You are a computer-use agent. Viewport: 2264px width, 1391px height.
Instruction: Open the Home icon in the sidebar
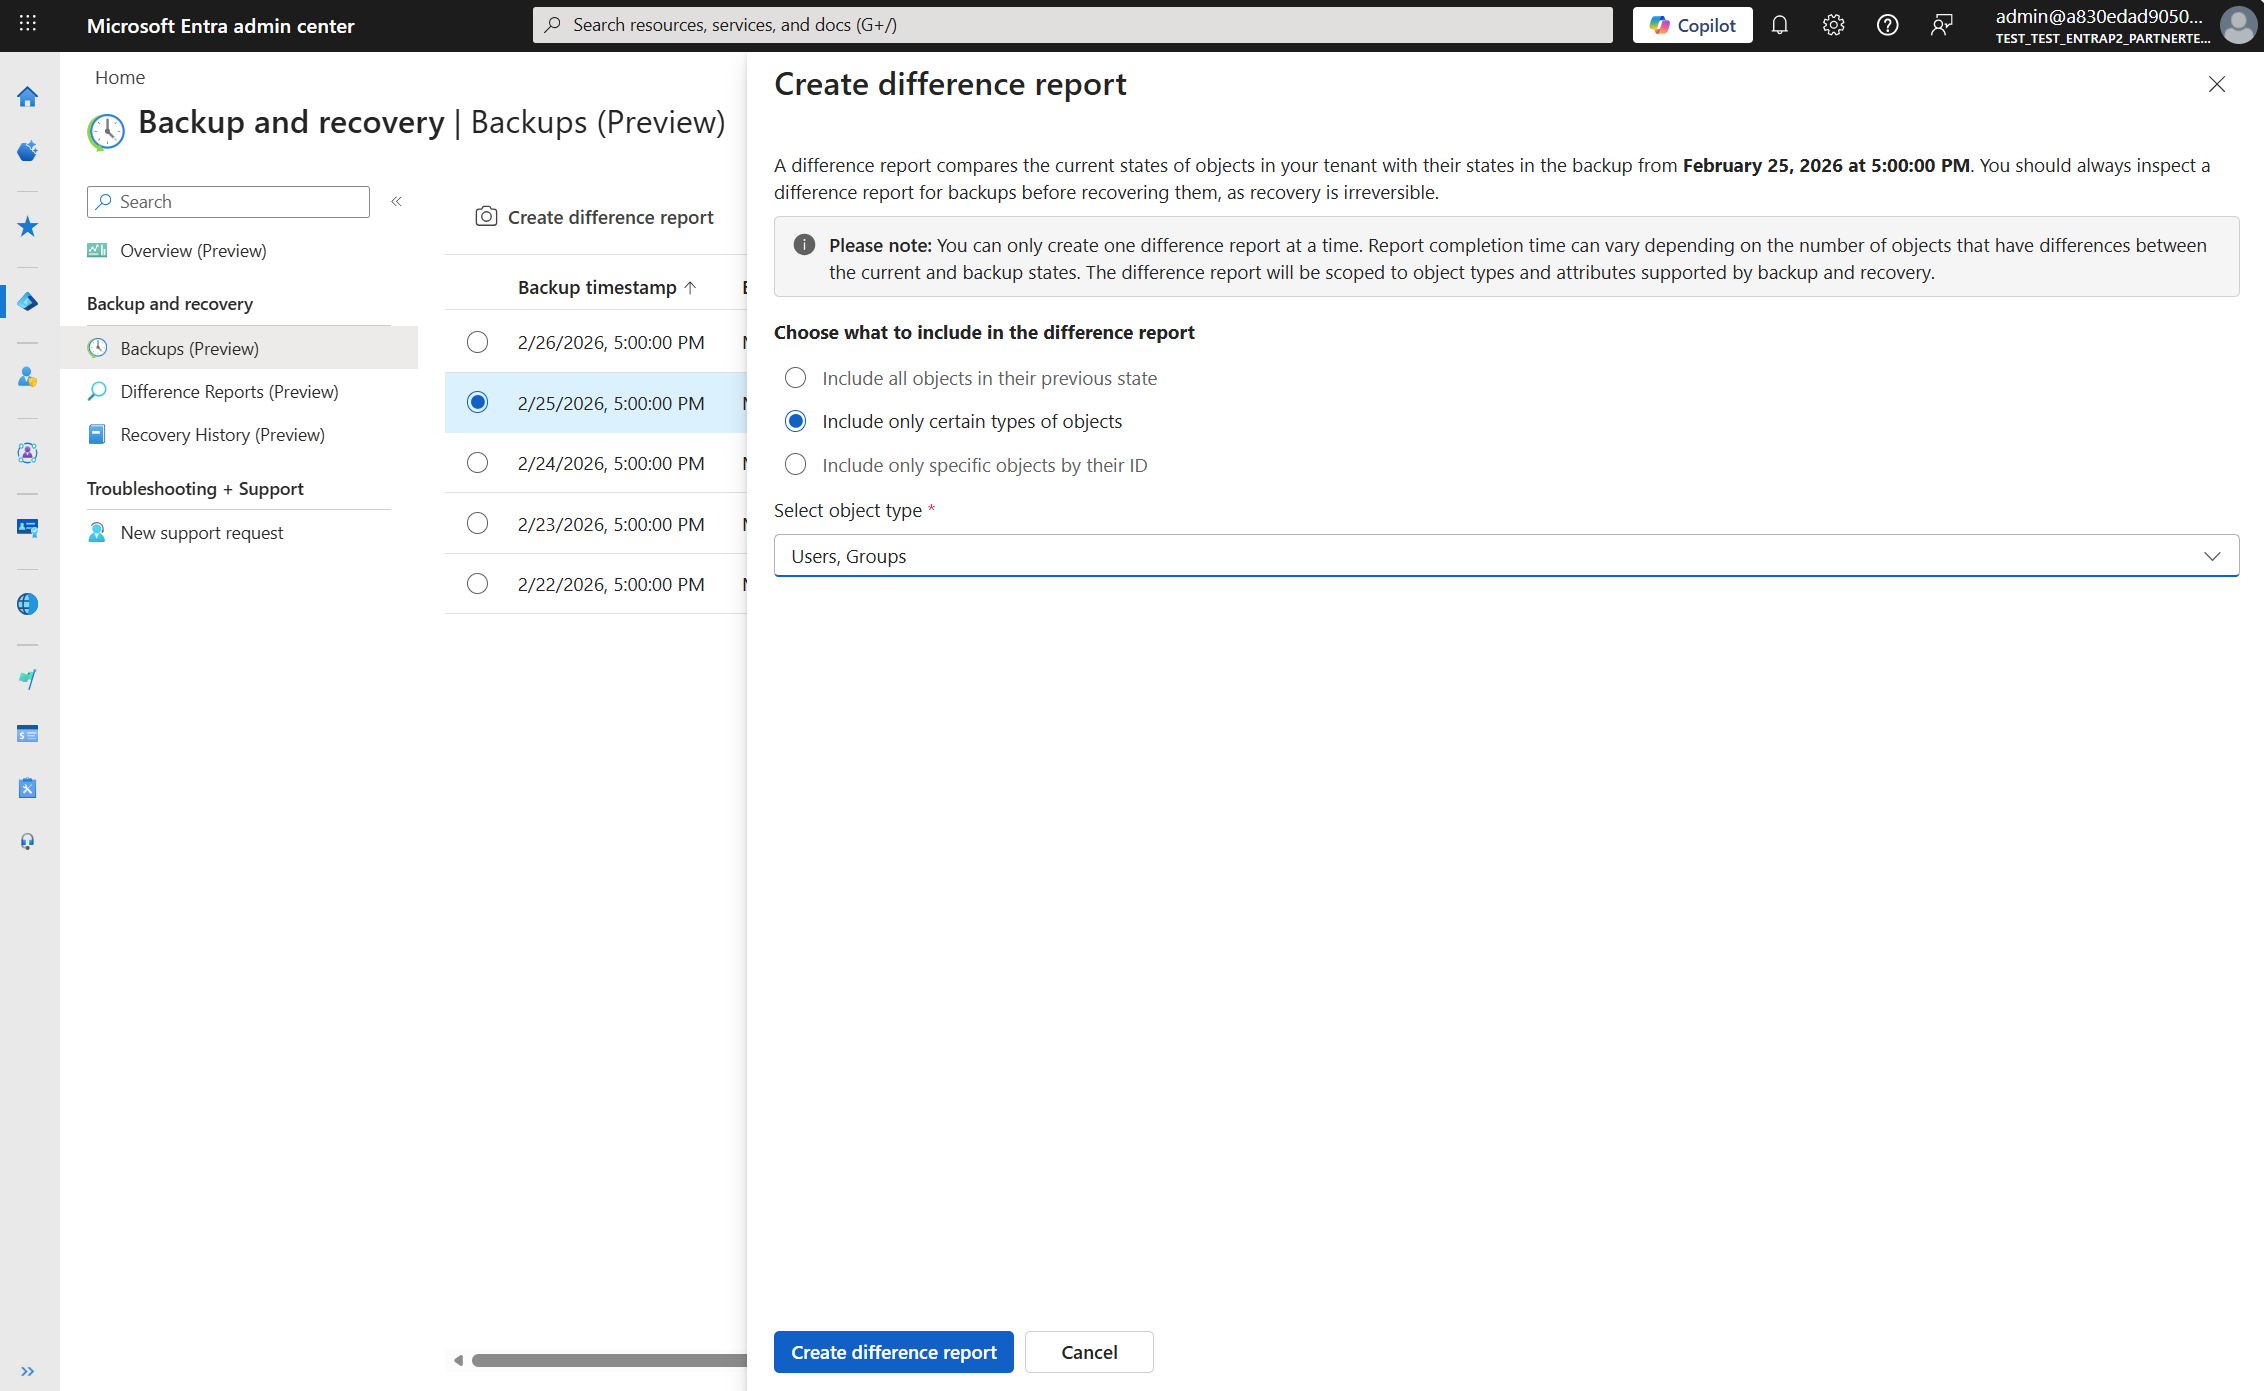click(x=27, y=97)
